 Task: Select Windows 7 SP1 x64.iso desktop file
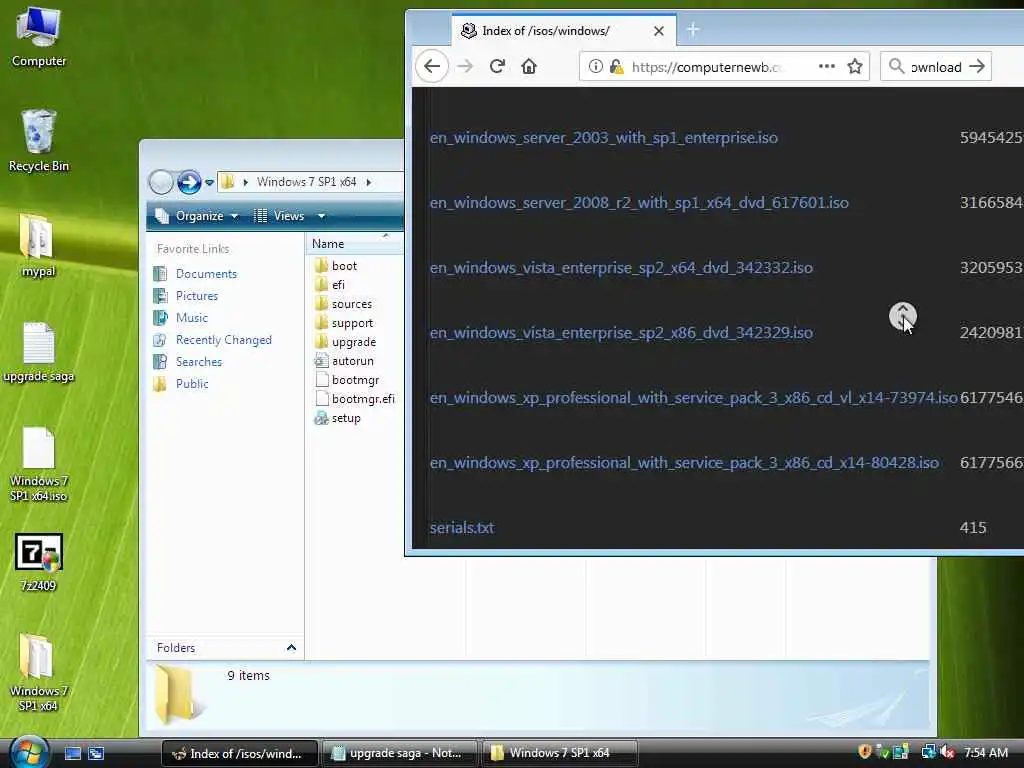click(x=39, y=465)
